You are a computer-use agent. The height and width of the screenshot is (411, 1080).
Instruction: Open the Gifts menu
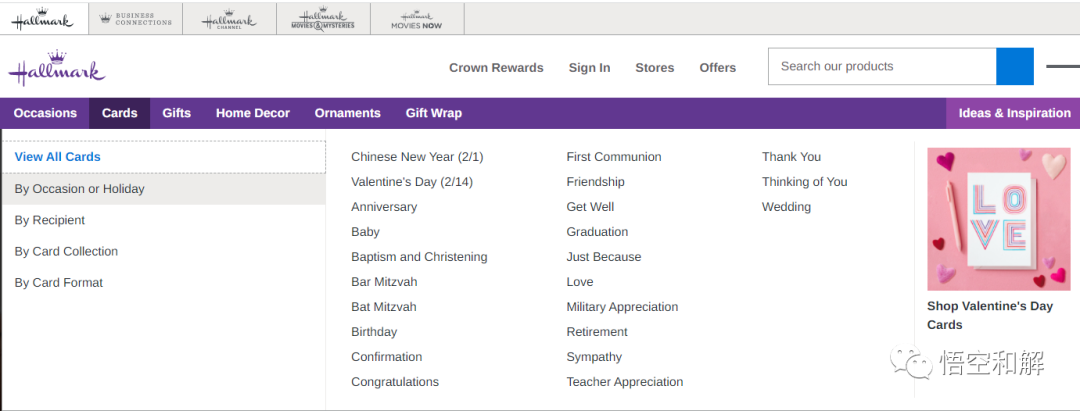tap(176, 113)
